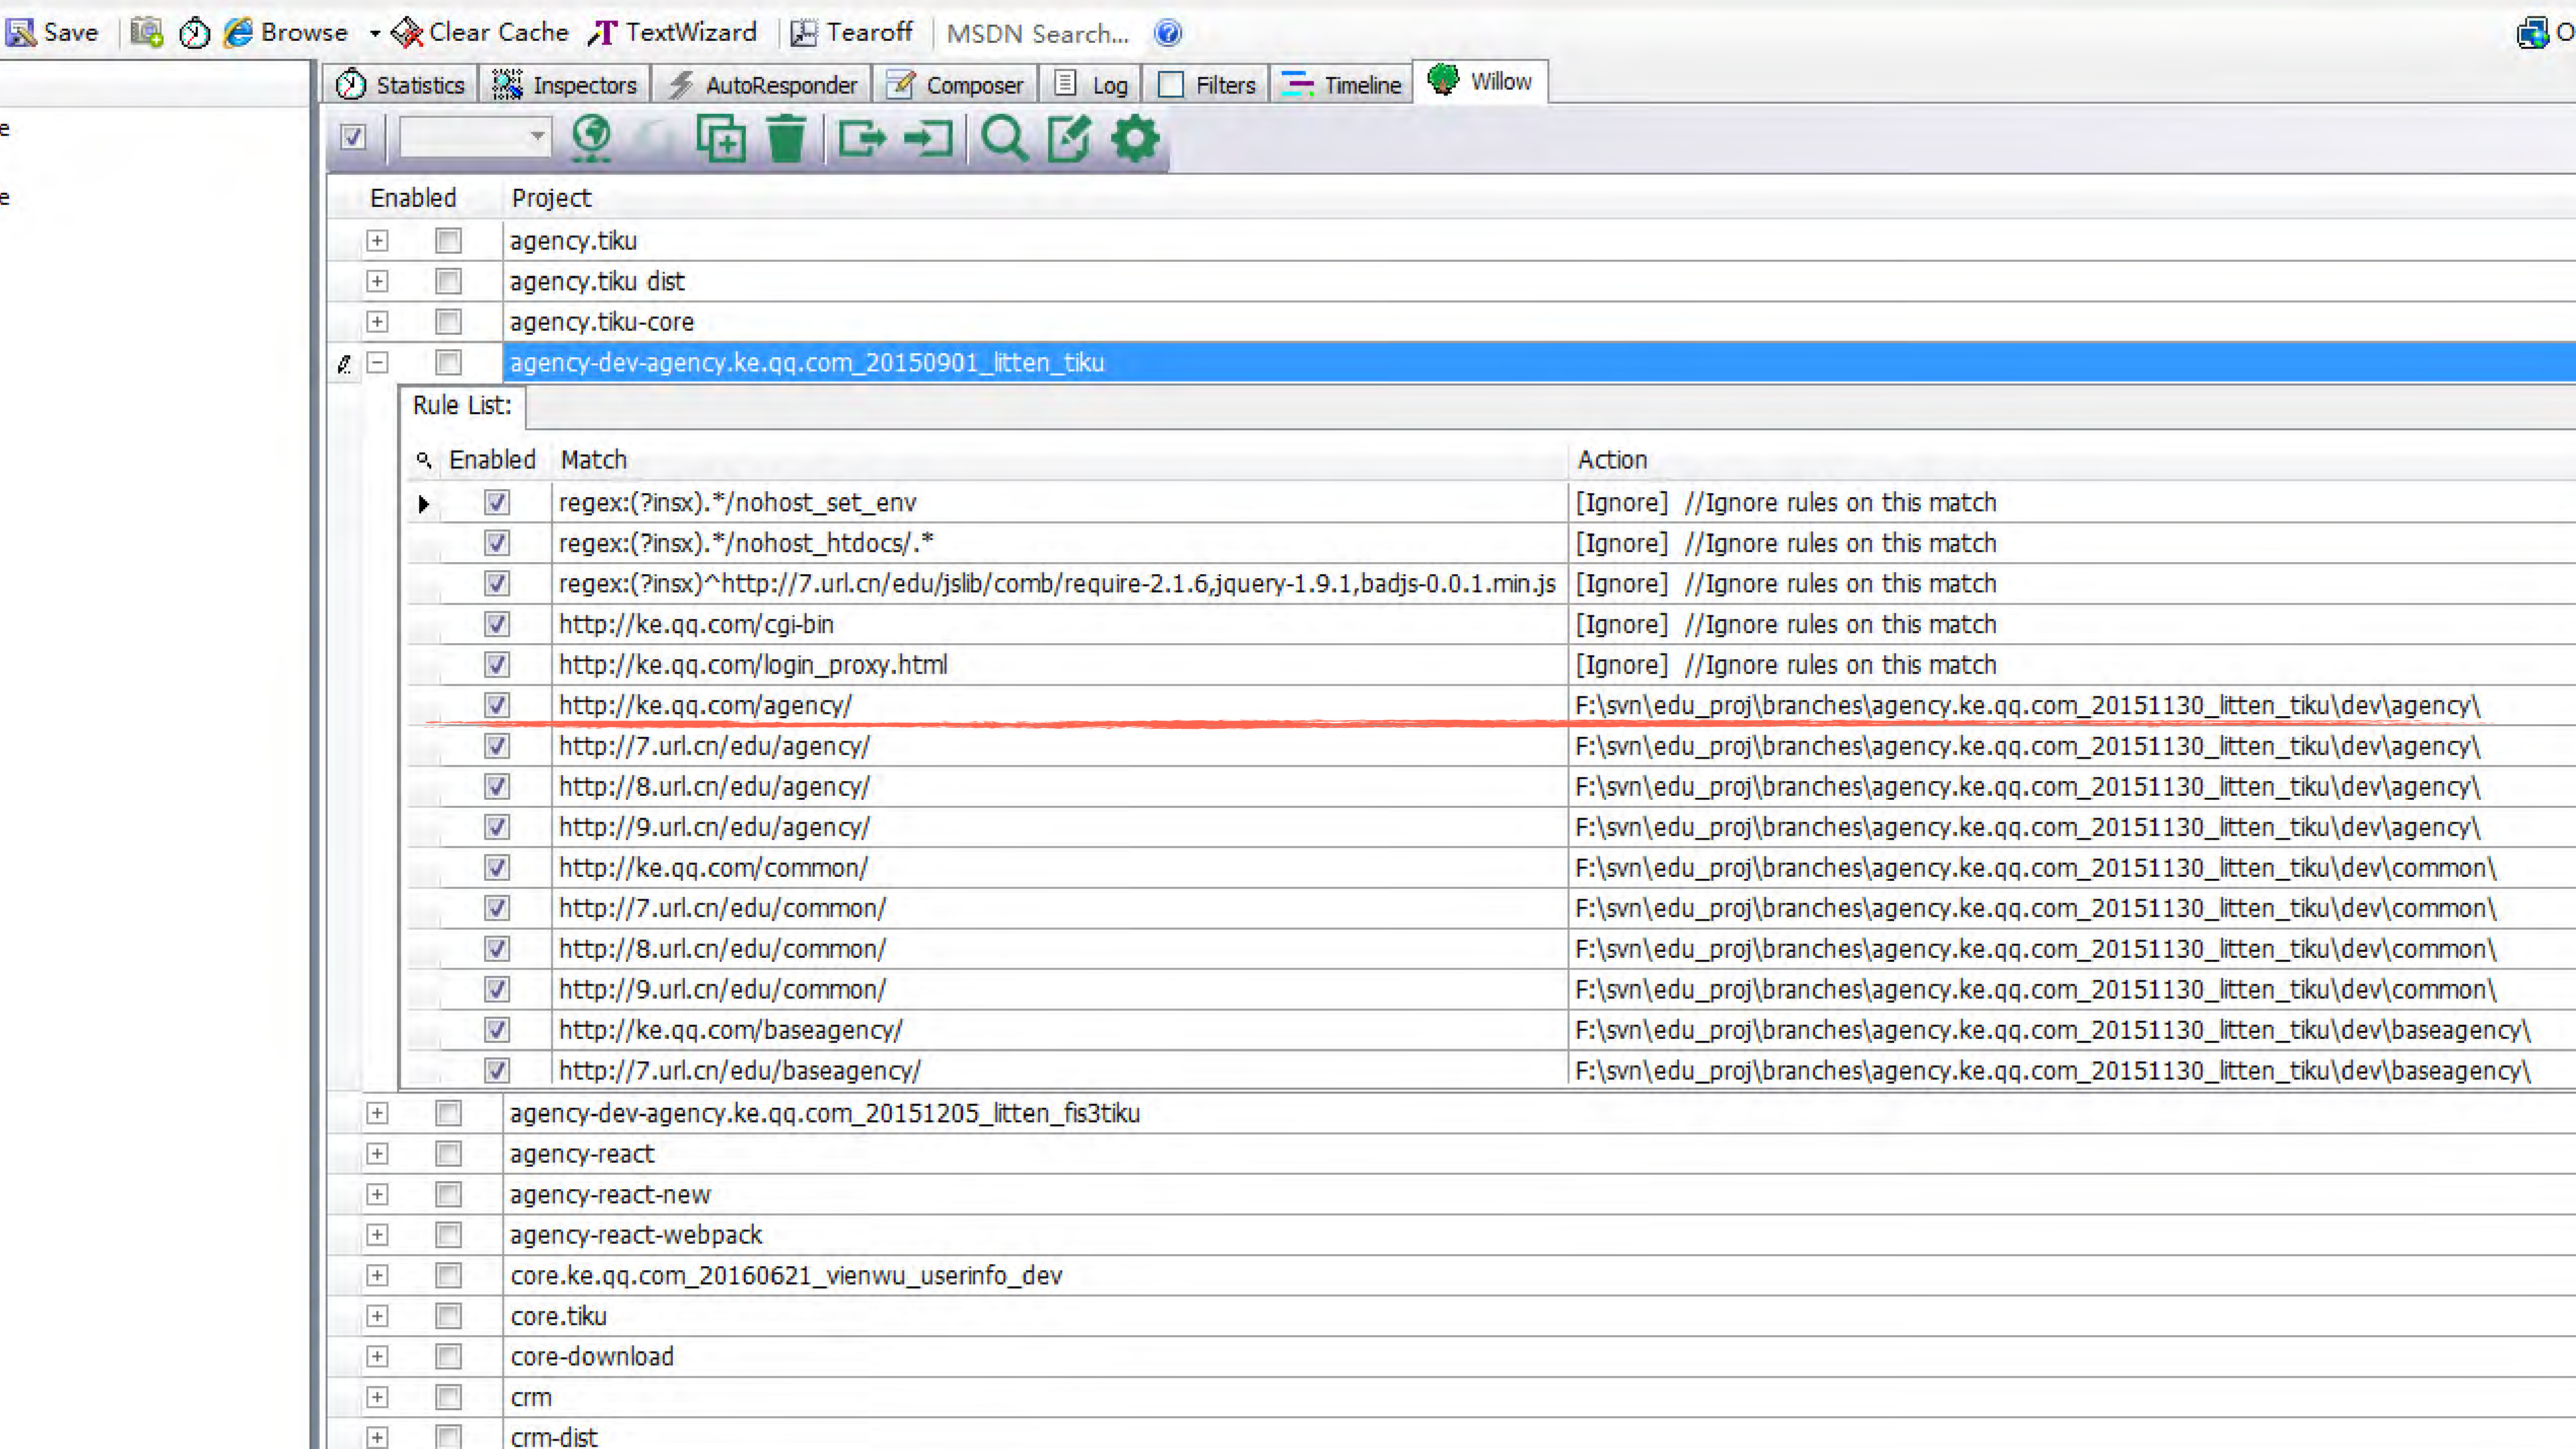Viewport: 2576px width, 1449px height.
Task: Select the core-download project row
Action: click(592, 1356)
